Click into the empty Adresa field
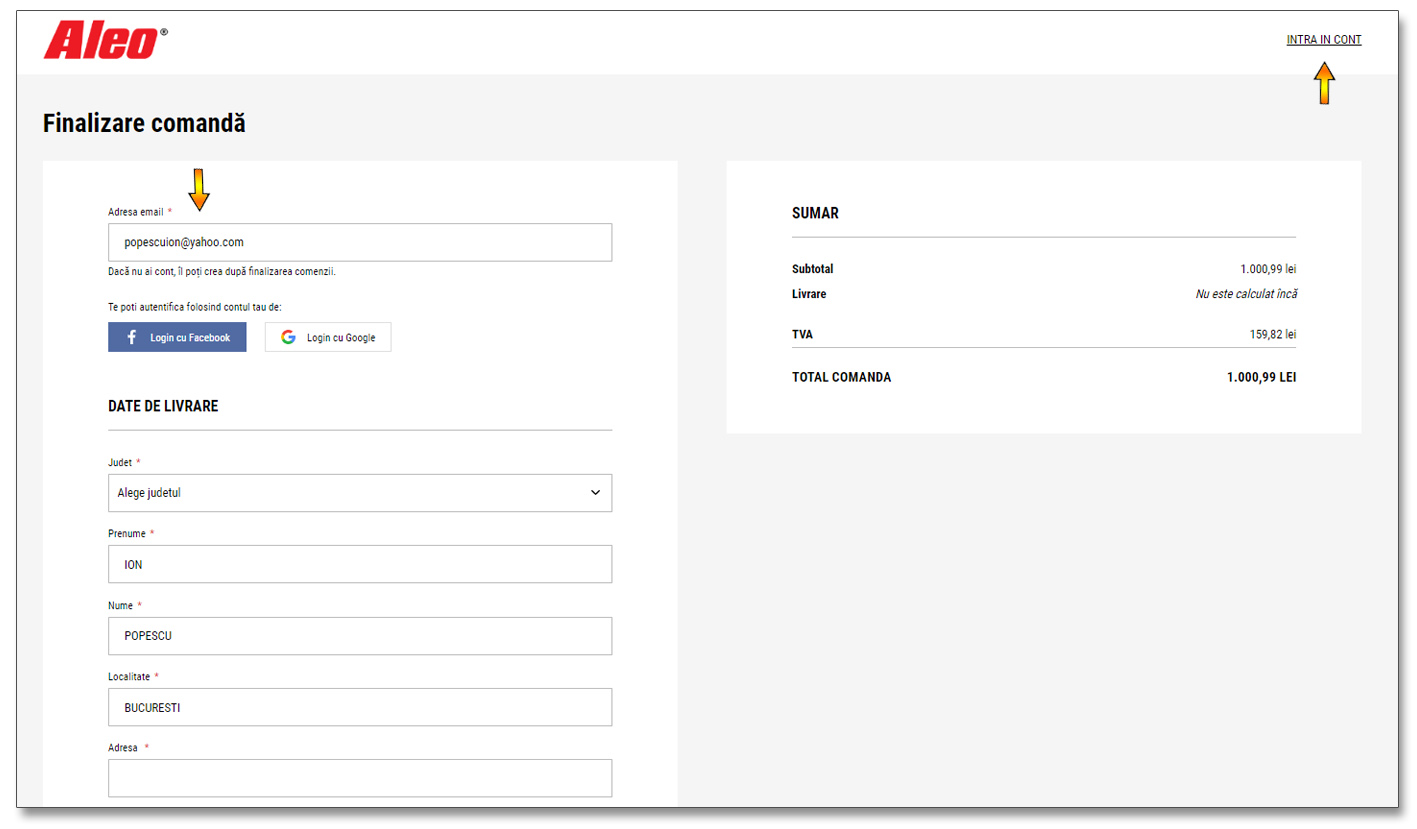 click(x=359, y=778)
